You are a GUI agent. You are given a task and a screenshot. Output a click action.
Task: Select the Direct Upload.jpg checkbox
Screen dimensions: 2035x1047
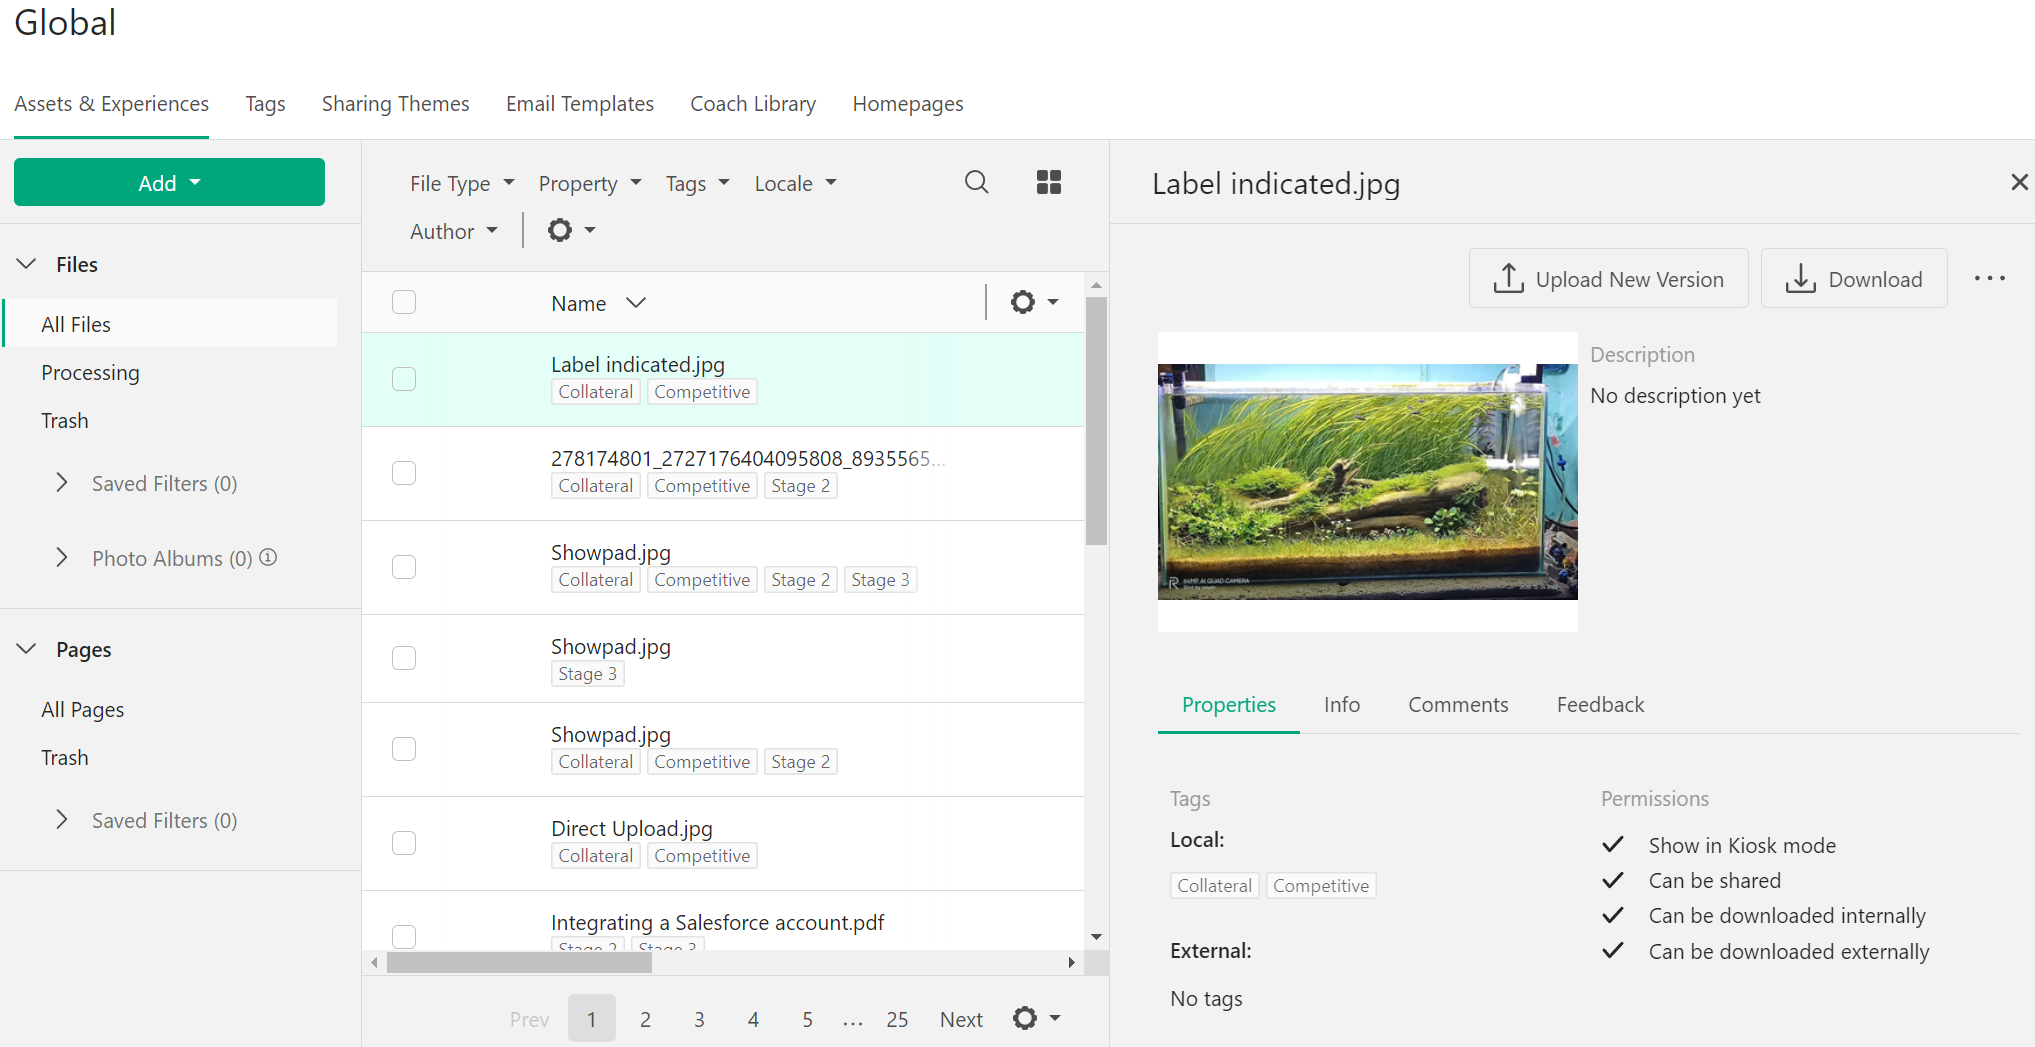pyautogui.click(x=404, y=843)
